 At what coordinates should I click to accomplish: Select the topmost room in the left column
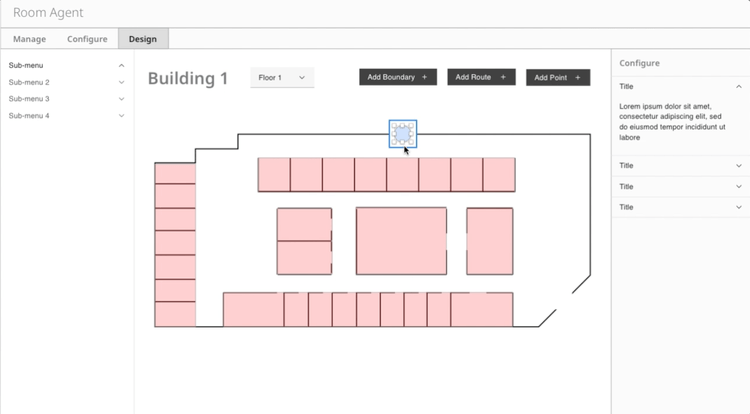pyautogui.click(x=174, y=173)
